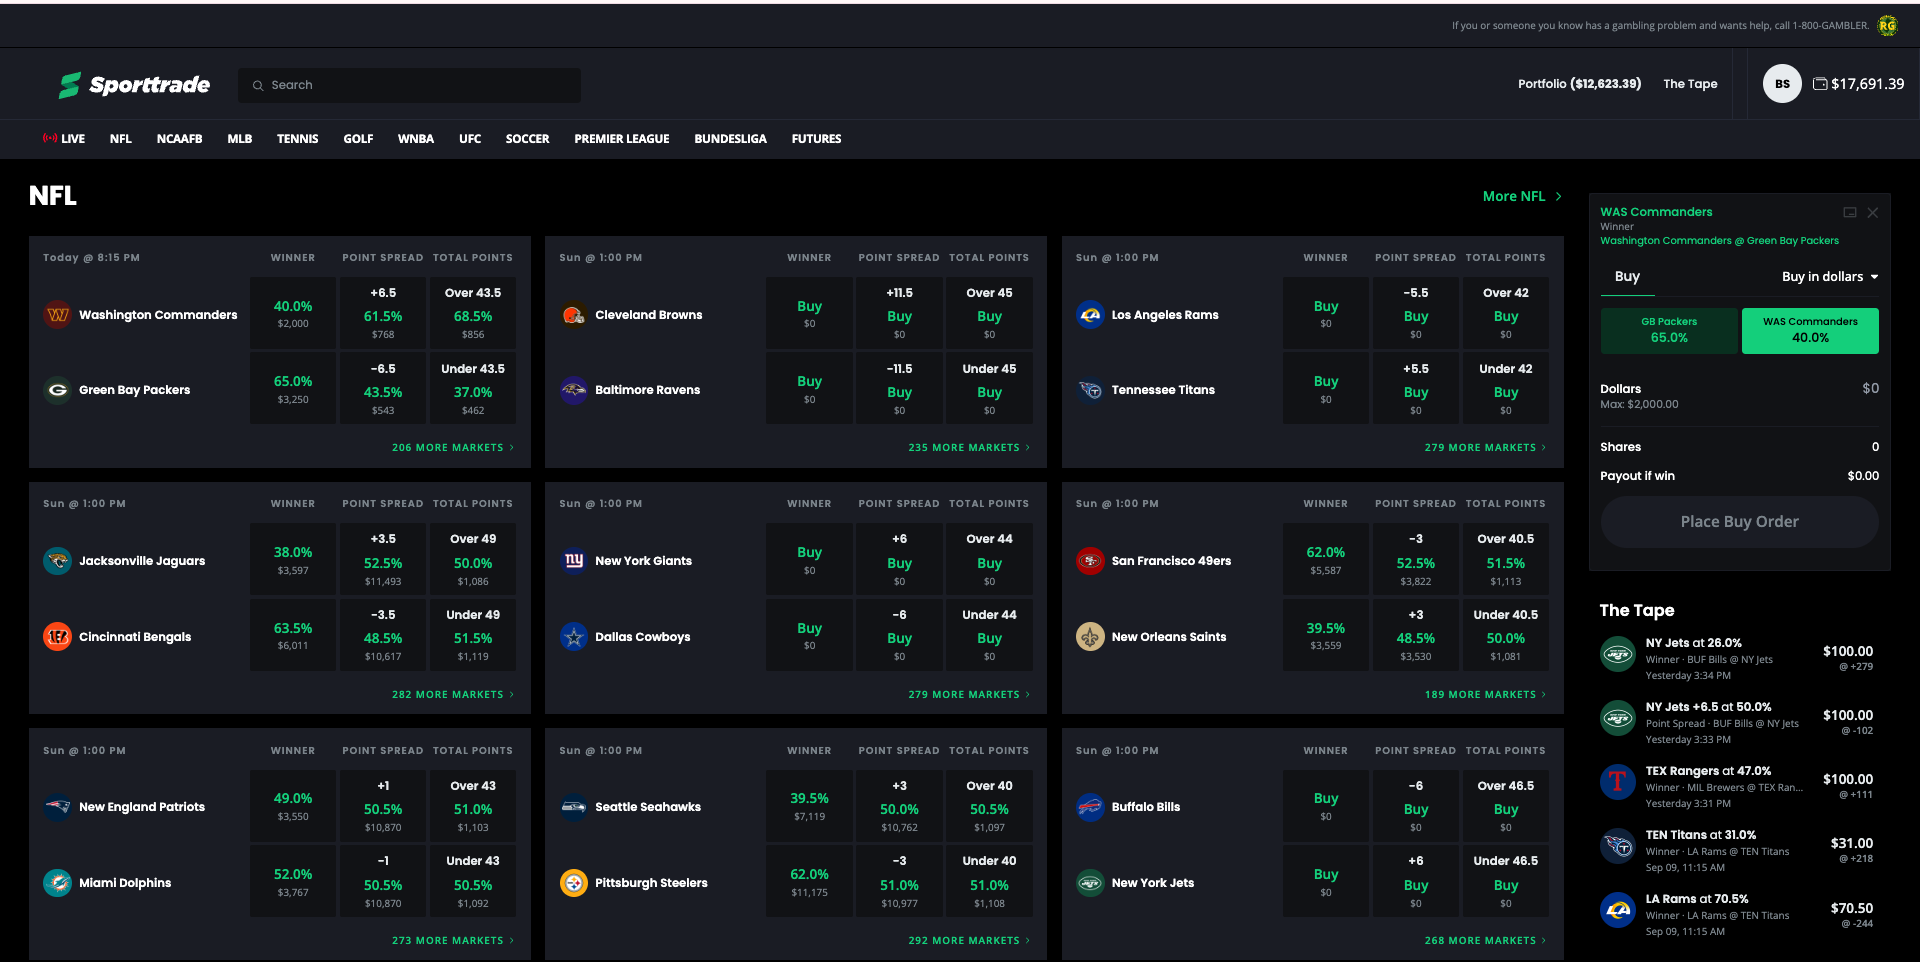
Task: Focus the Search input field
Action: (409, 85)
